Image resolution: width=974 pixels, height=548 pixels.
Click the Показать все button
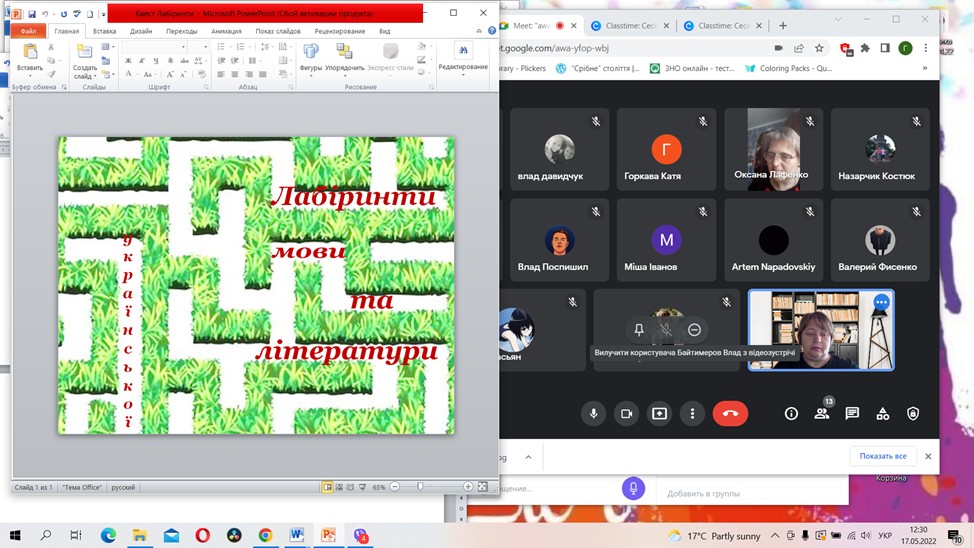(883, 456)
